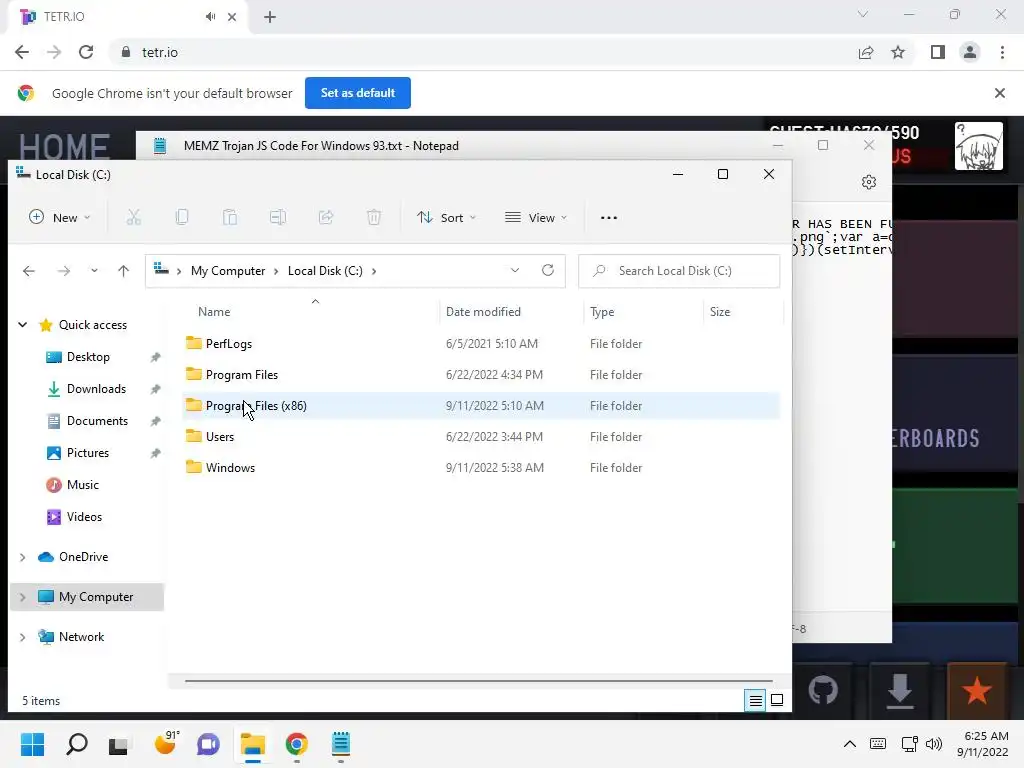The image size is (1024, 768).
Task: Show hidden system tray icons chevron
Action: (850, 744)
